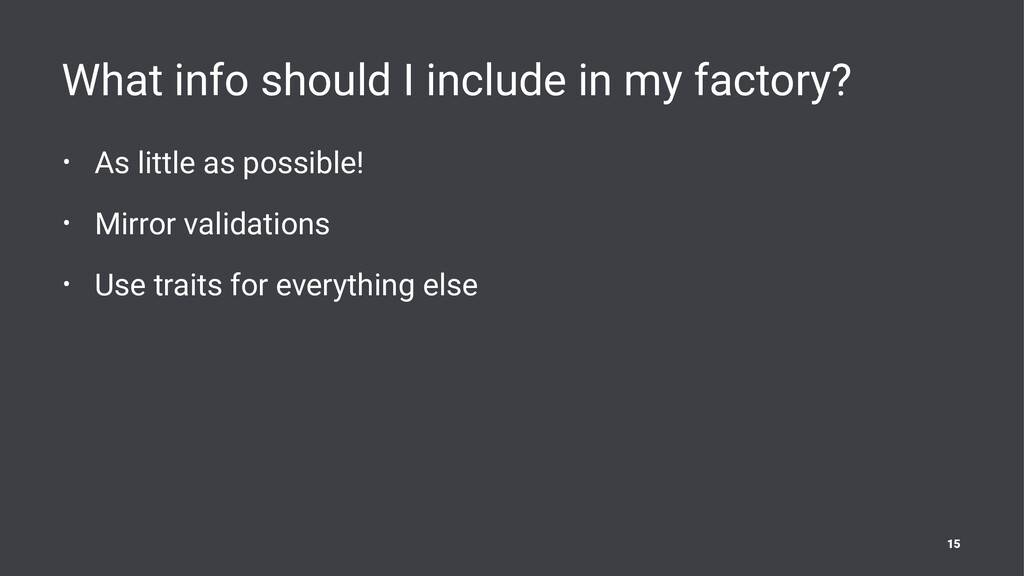Image resolution: width=1024 pixels, height=576 pixels.
Task: Click the word 'should' in the title
Action: coord(325,80)
